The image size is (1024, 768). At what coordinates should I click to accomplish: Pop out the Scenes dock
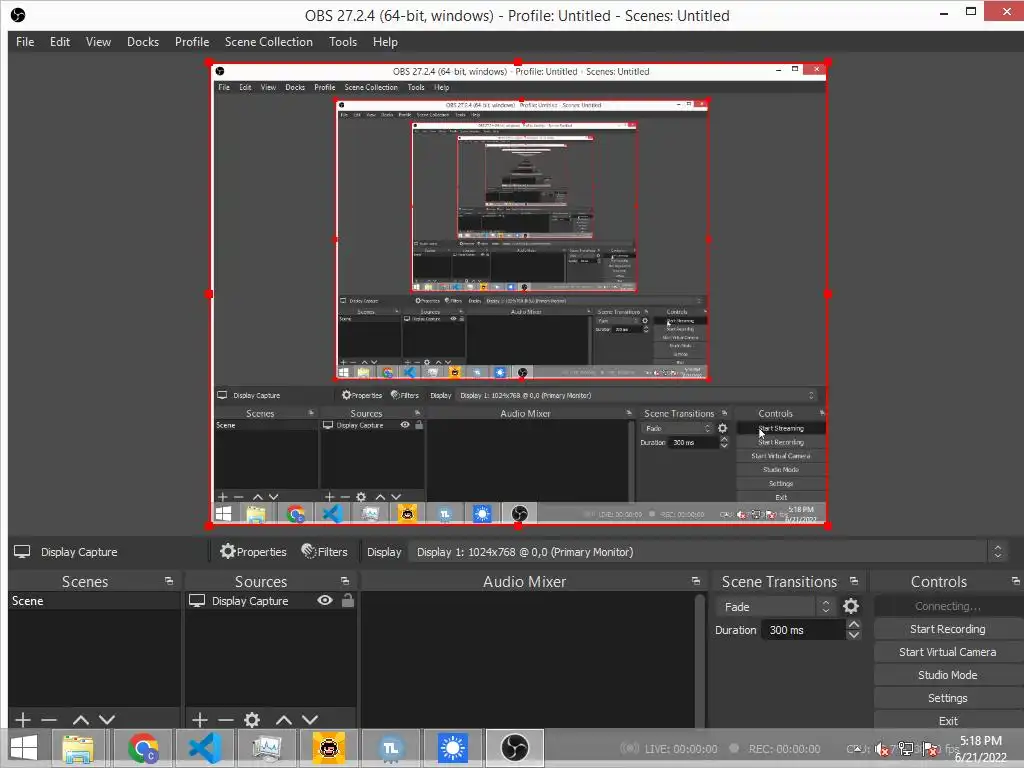pyautogui.click(x=169, y=581)
